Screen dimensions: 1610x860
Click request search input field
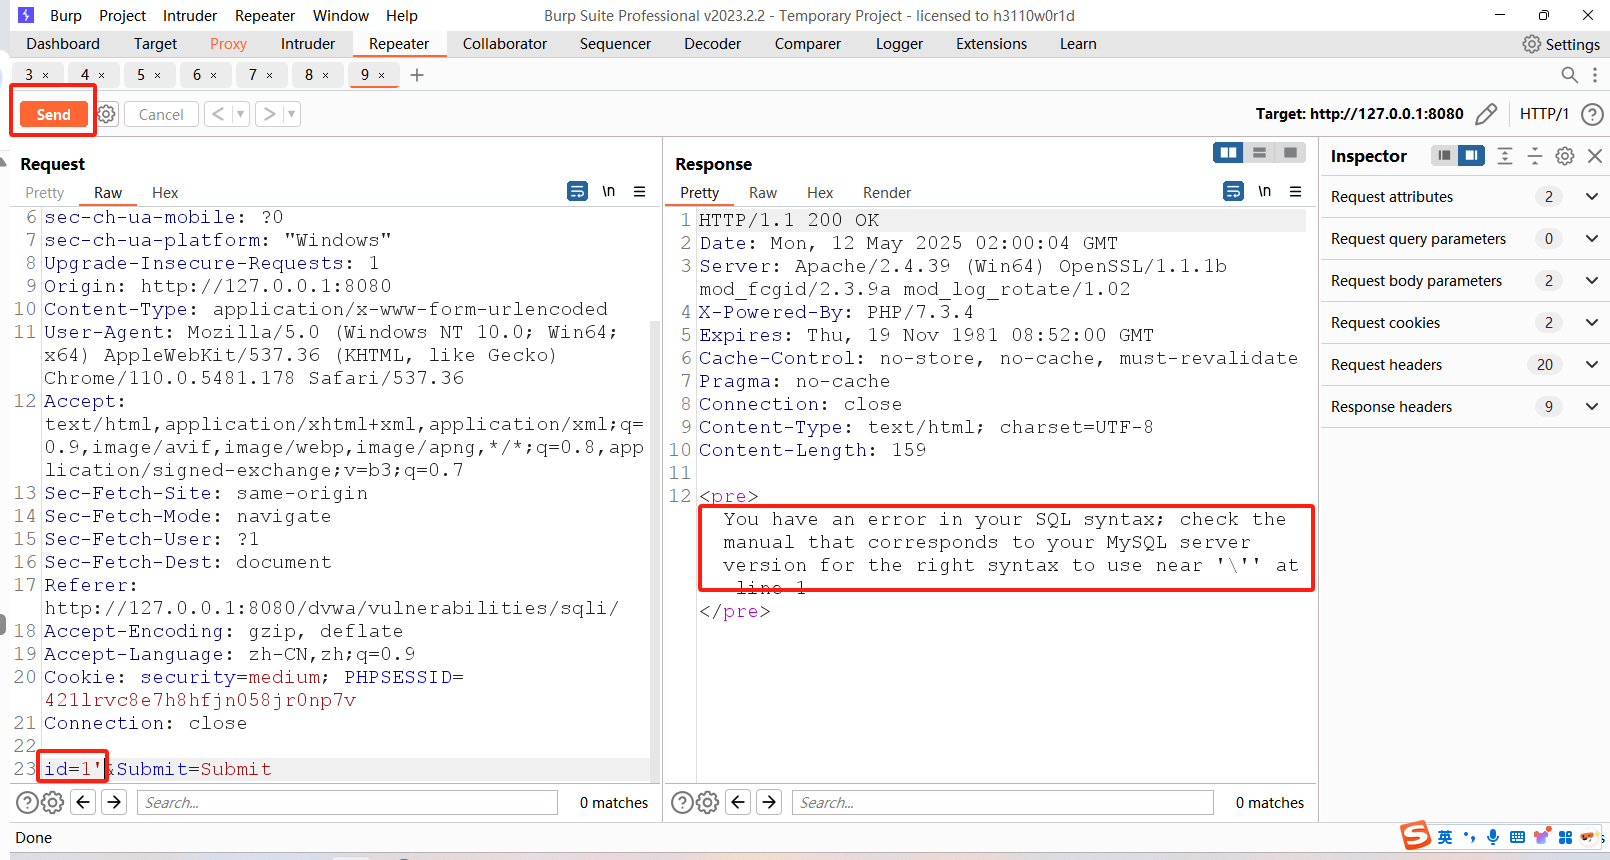(348, 802)
